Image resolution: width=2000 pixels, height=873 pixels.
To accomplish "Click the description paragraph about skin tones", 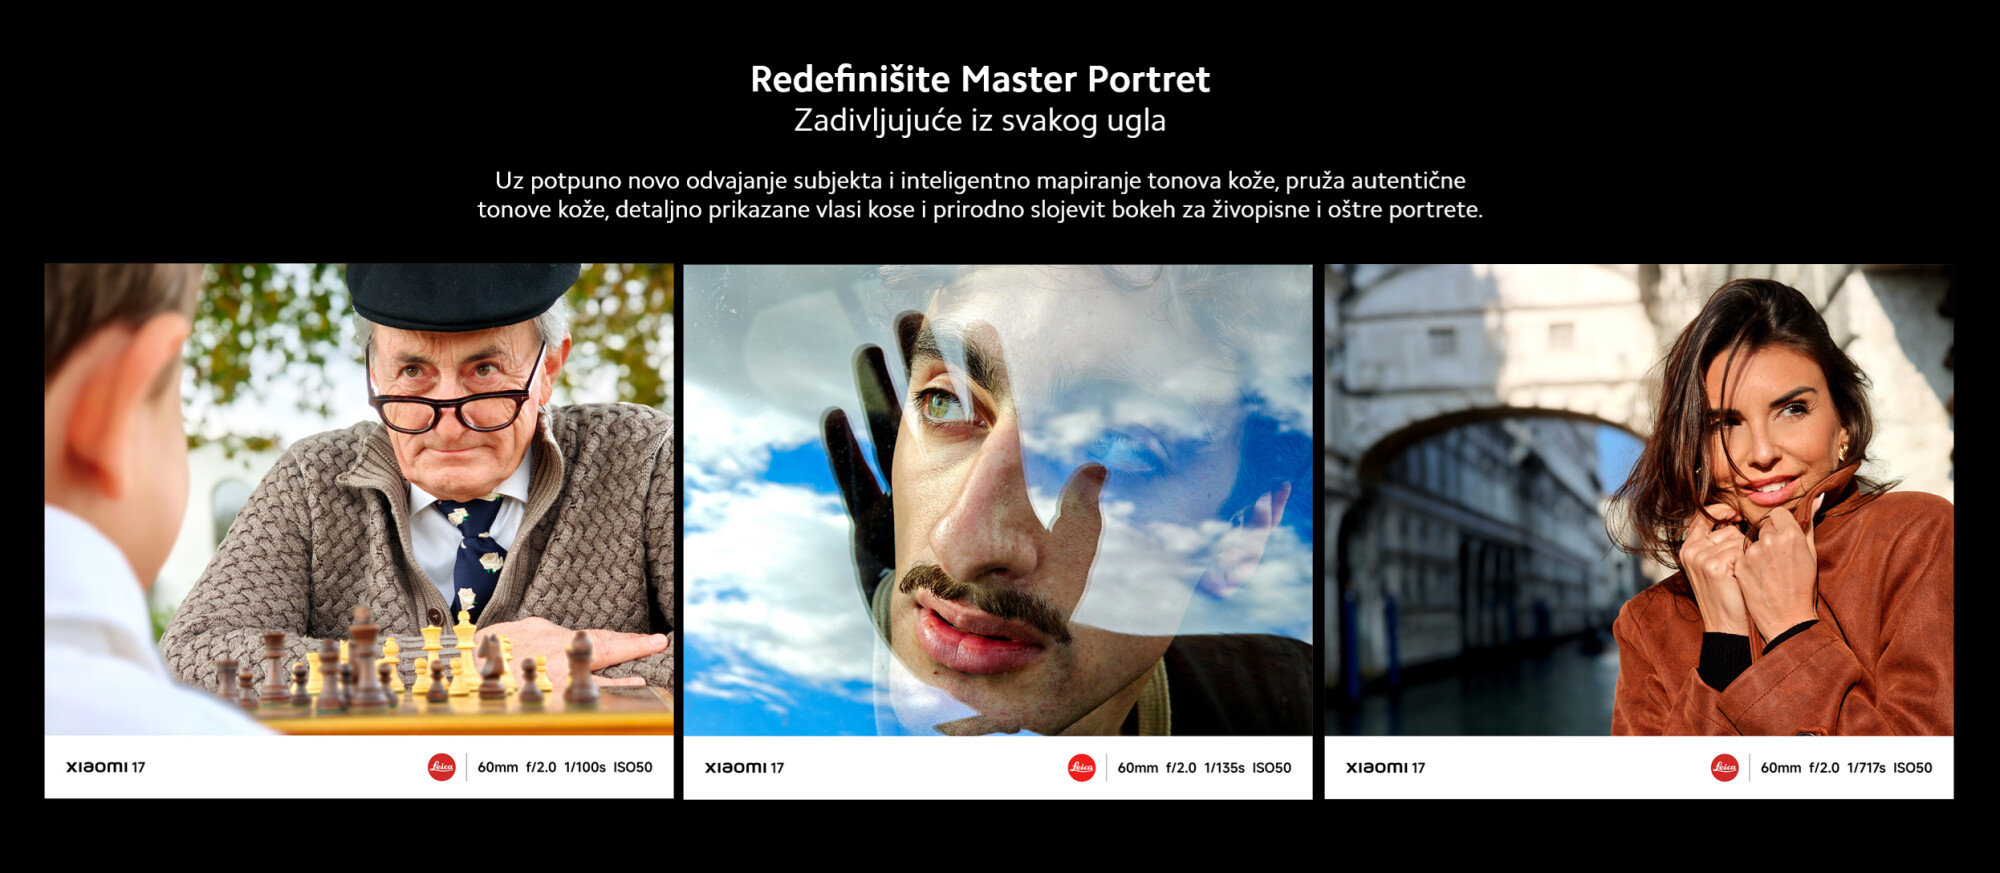I will [x=980, y=195].
